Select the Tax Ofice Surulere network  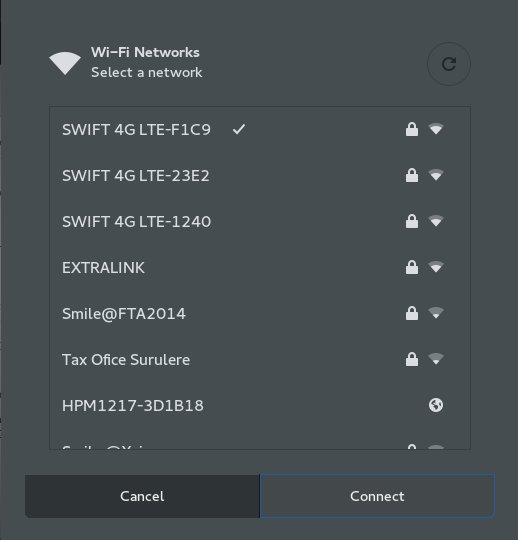click(x=260, y=360)
